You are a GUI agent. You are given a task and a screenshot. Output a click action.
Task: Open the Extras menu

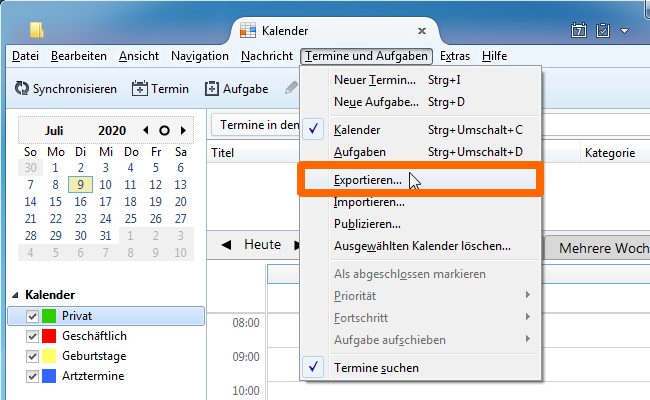tap(455, 56)
